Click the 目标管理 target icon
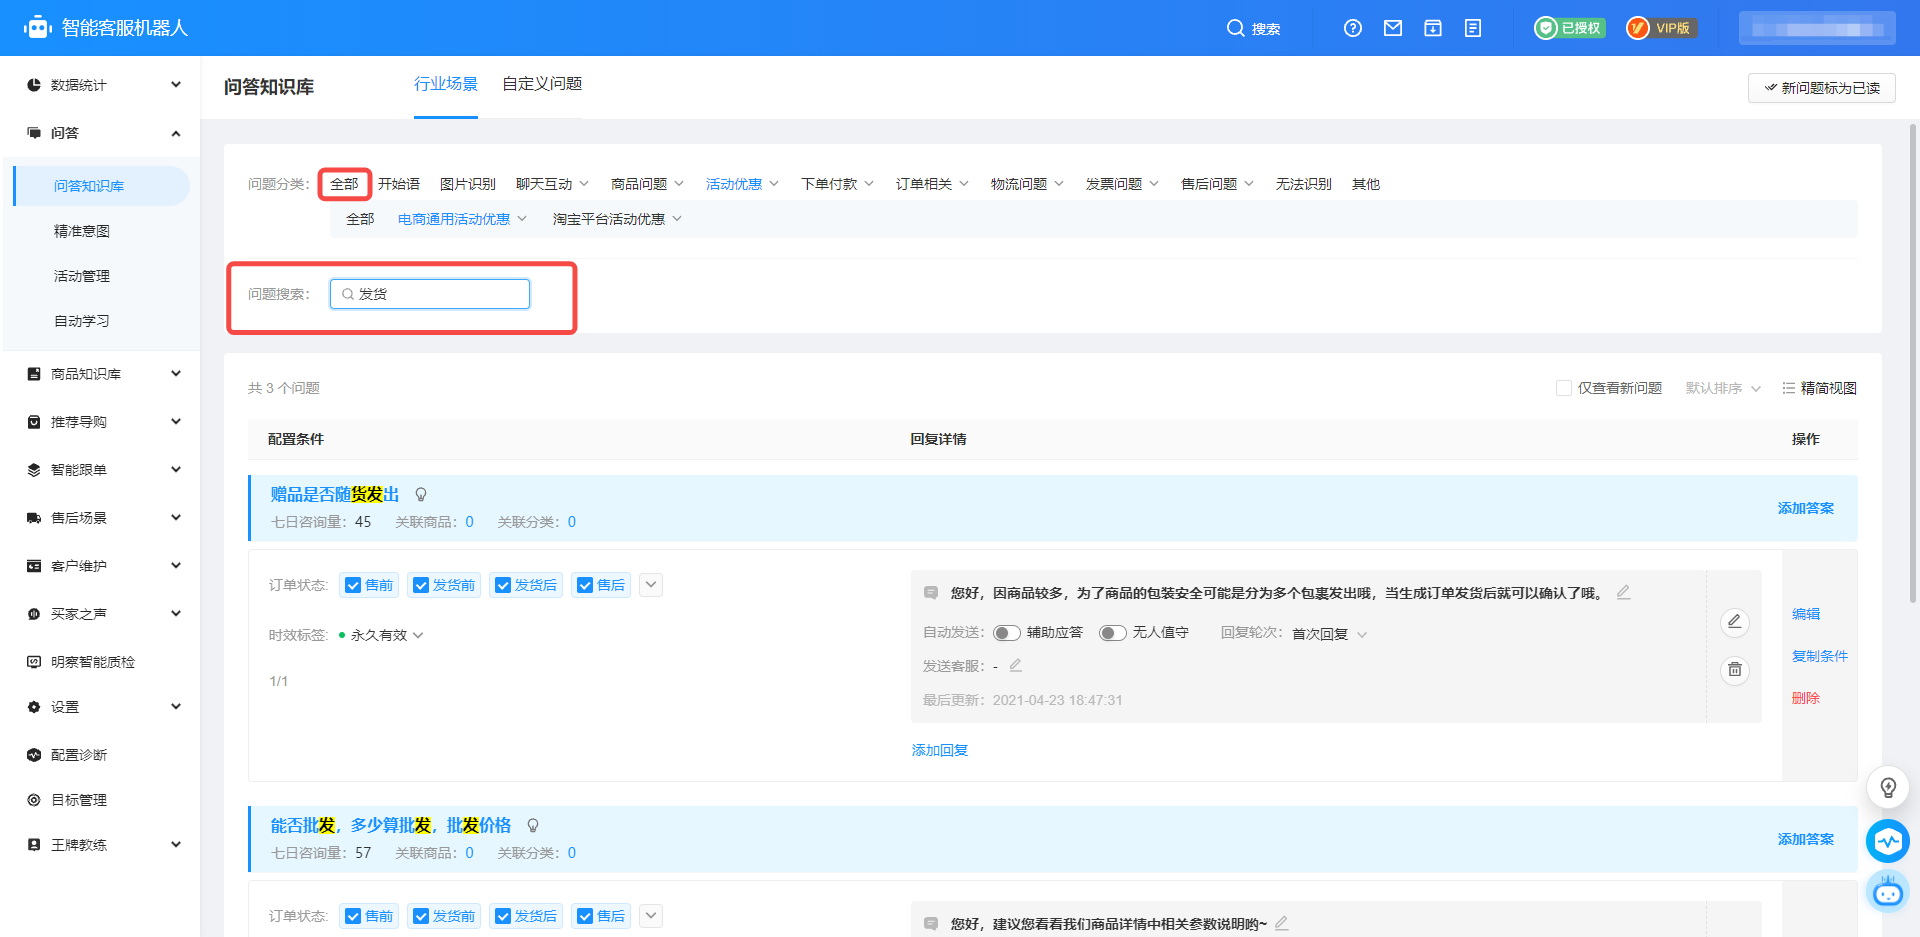Viewport: 1920px width, 937px height. coord(34,800)
